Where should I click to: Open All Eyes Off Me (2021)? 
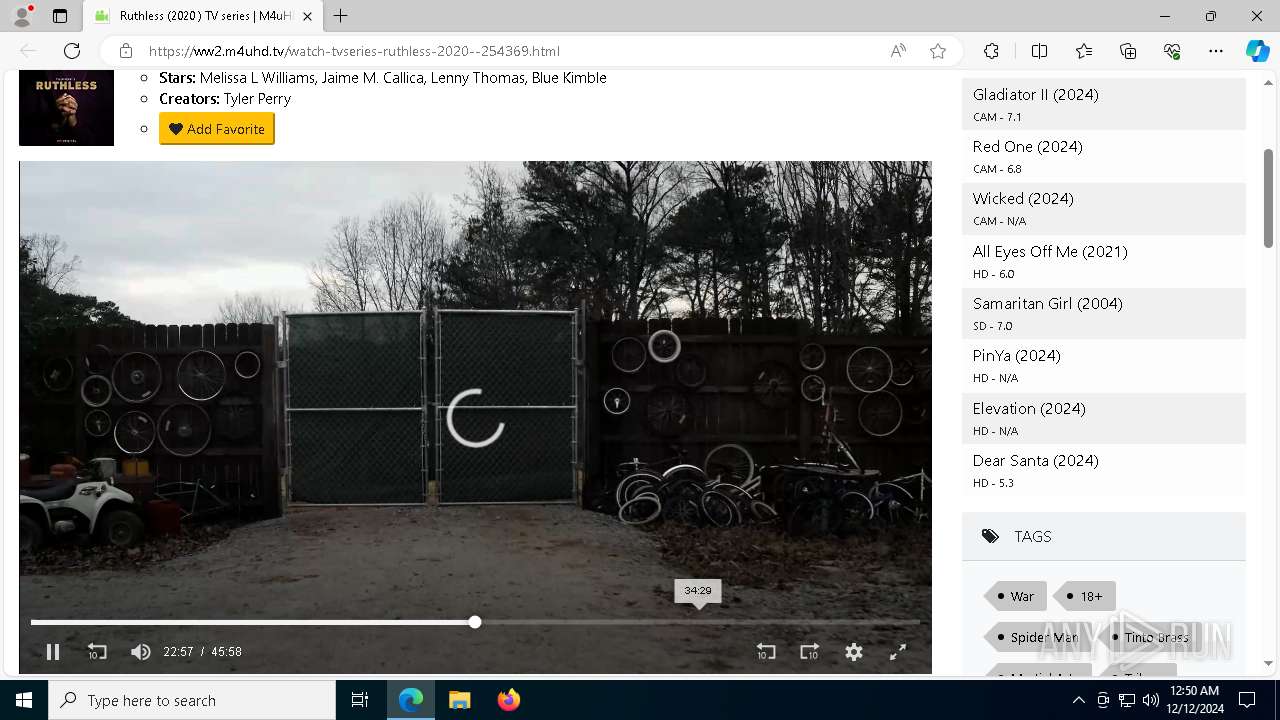[1050, 252]
